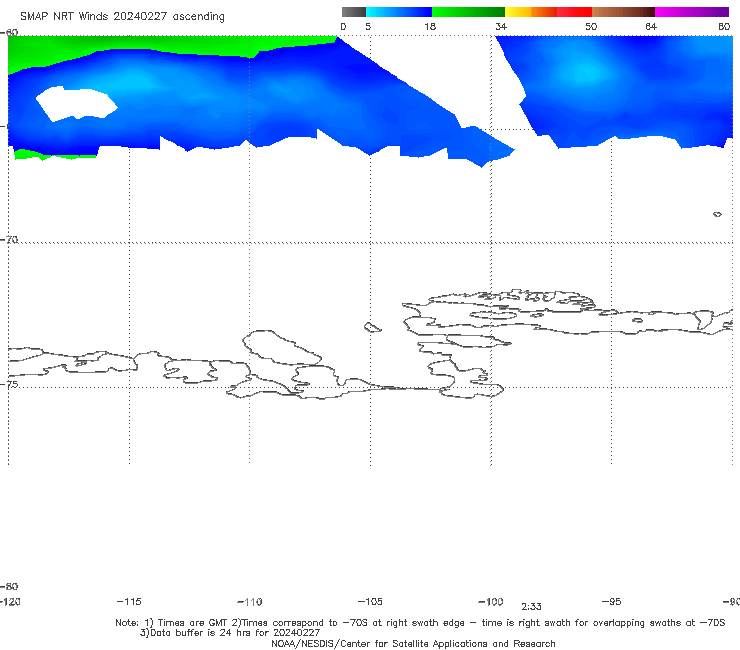The image size is (740, 650).
Task: Choose the red segment of the color scale
Action: [574, 12]
